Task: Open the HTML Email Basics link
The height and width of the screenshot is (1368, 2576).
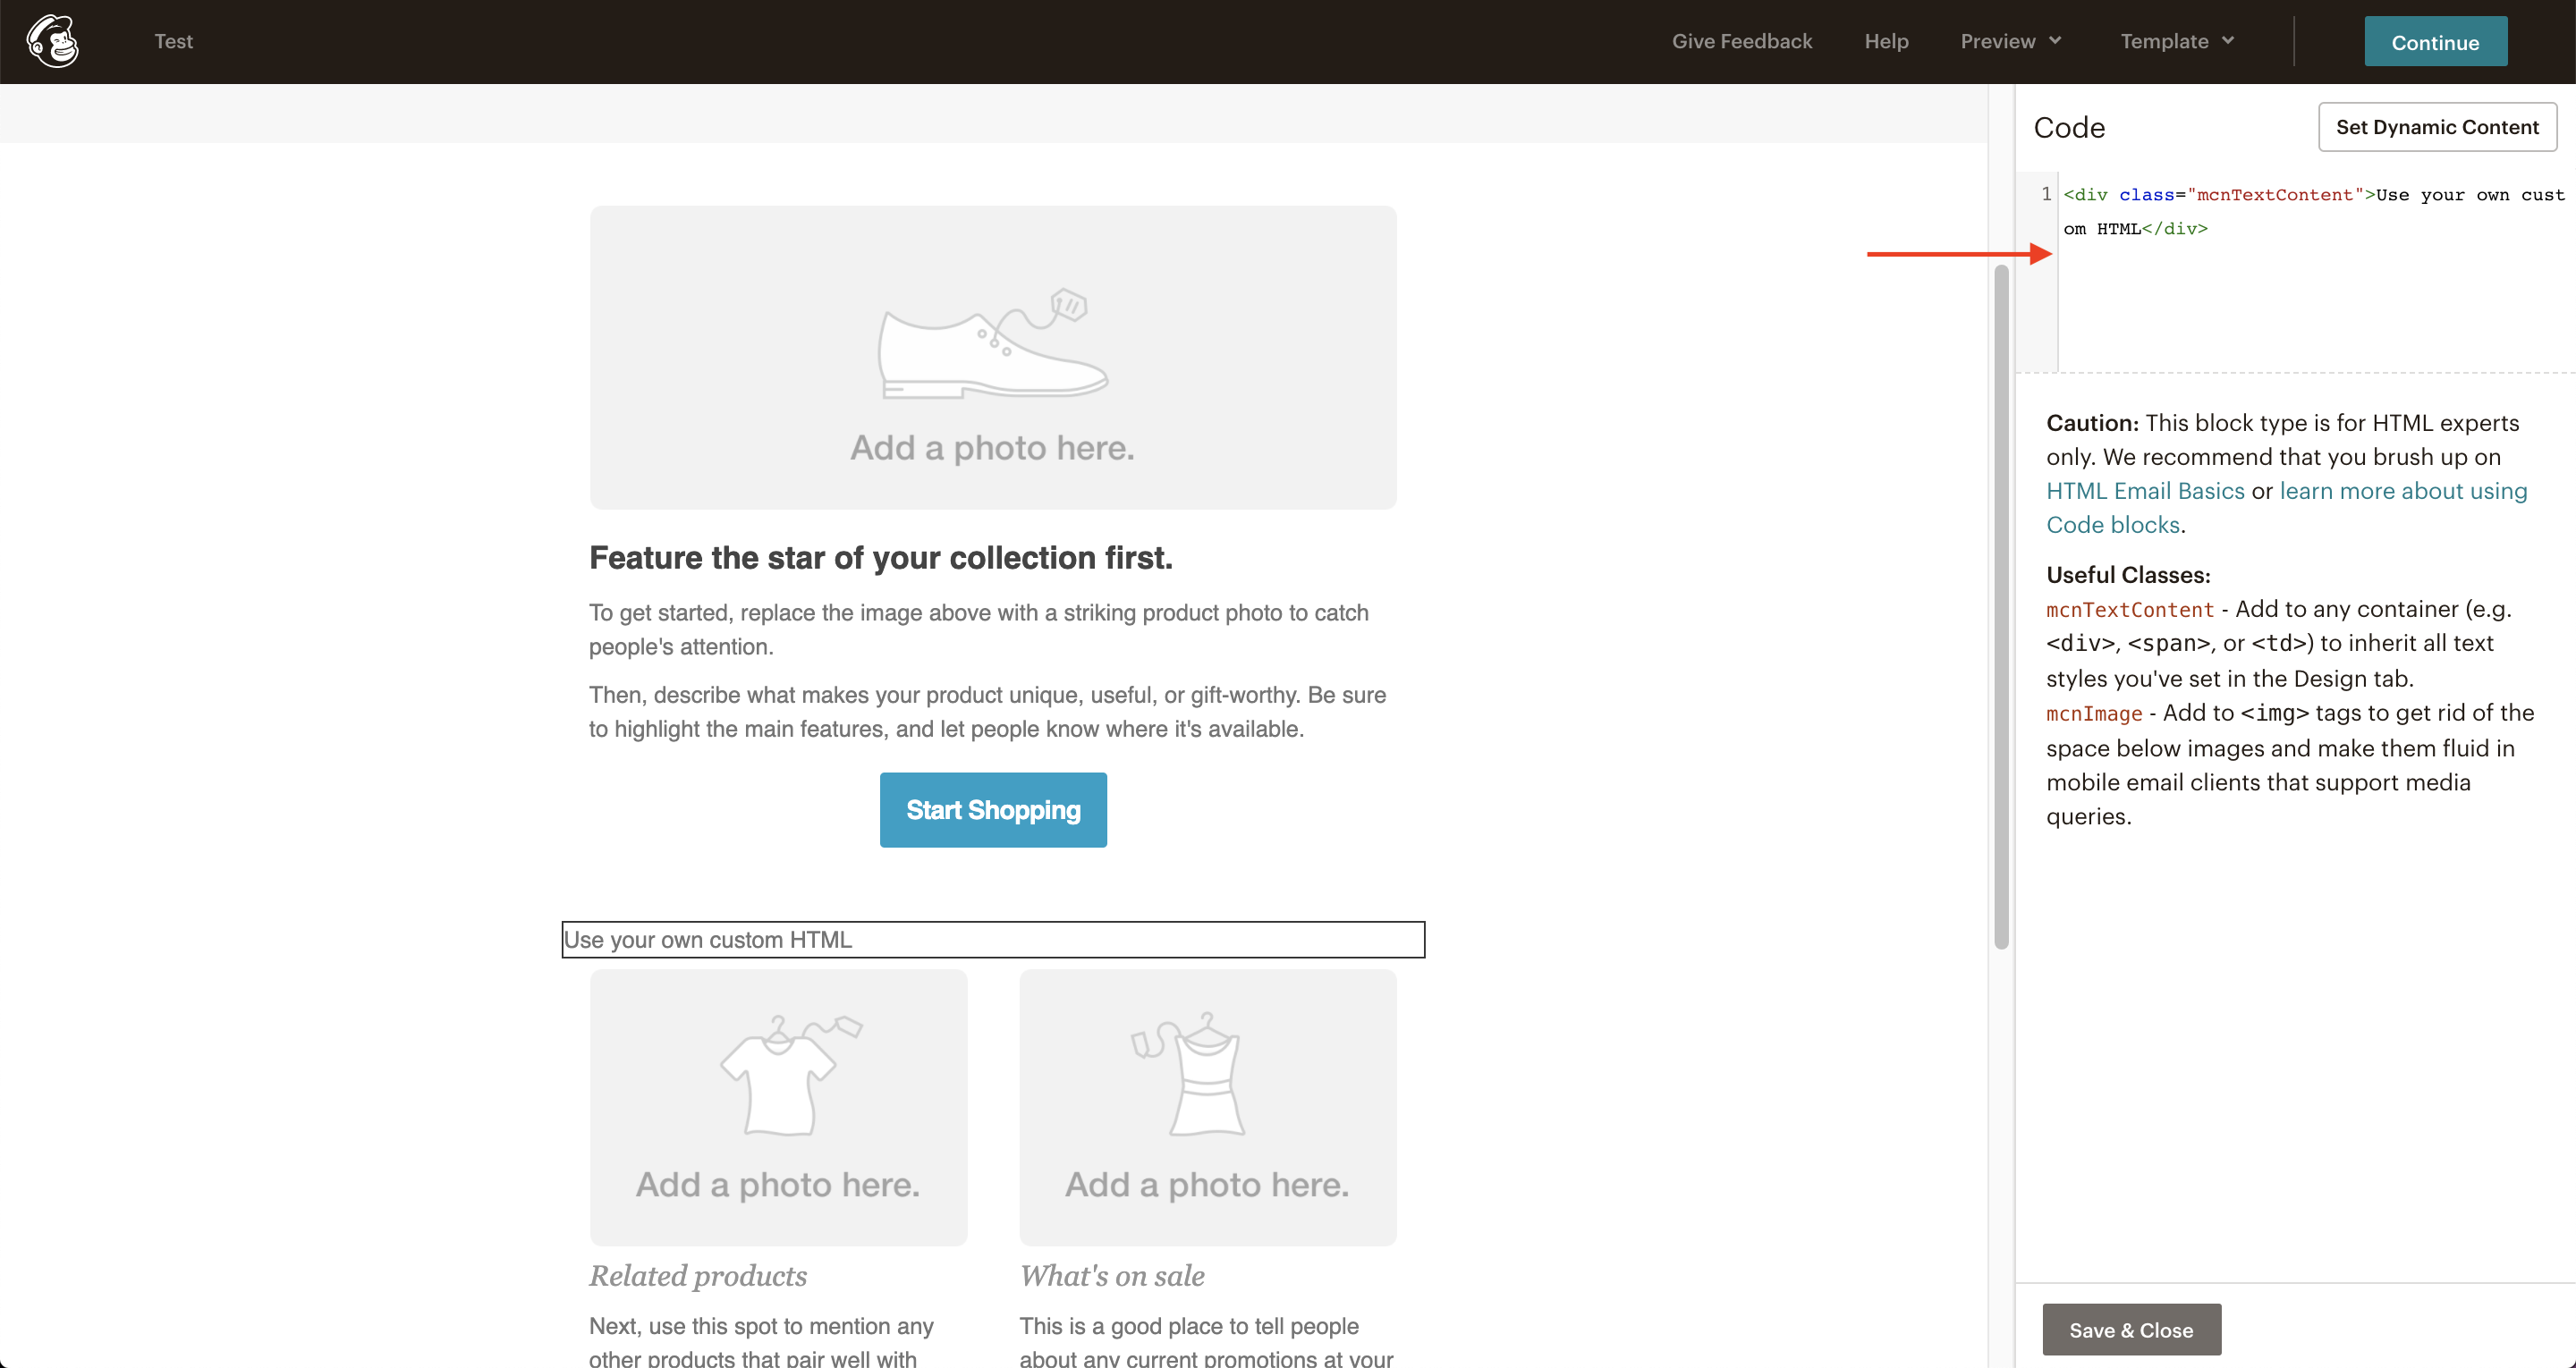Action: point(2145,491)
